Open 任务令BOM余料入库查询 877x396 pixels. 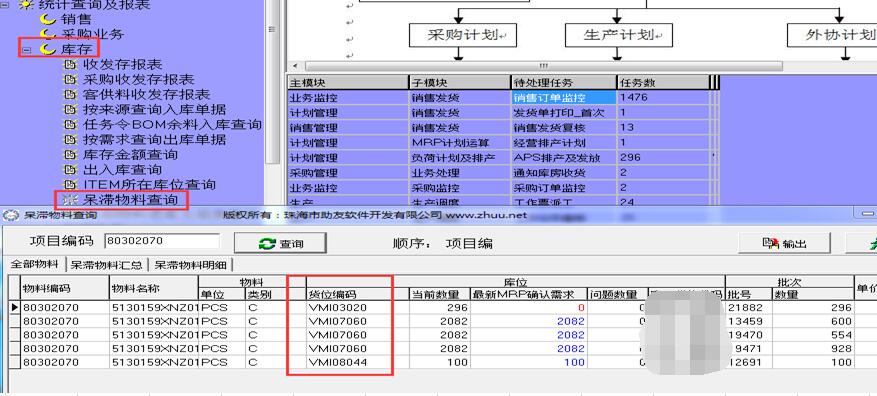click(x=172, y=124)
